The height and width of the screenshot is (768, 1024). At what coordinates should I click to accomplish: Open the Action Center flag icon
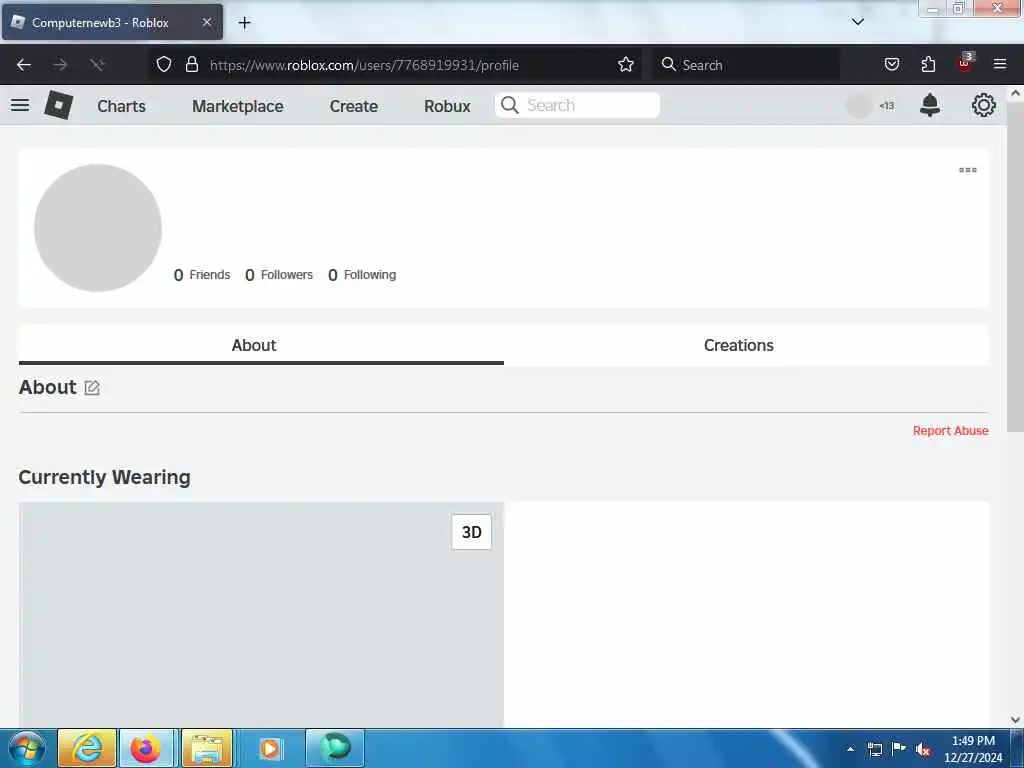[899, 748]
